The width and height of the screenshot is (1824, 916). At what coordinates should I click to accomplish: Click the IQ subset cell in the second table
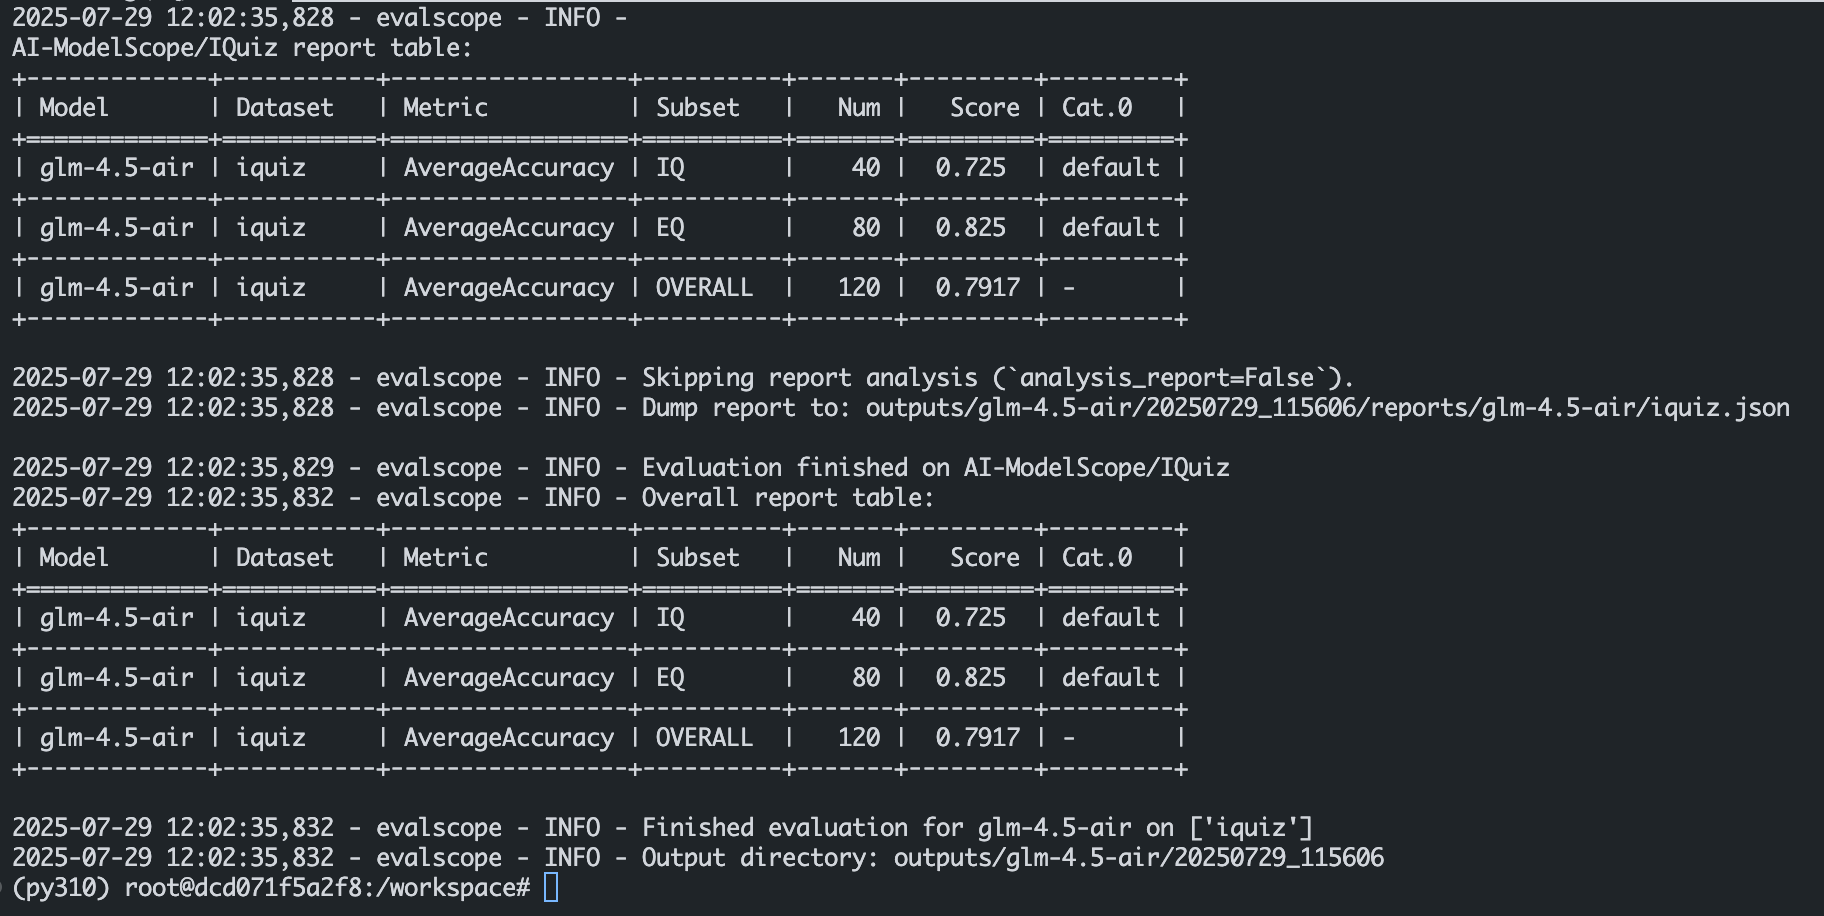coord(670,617)
